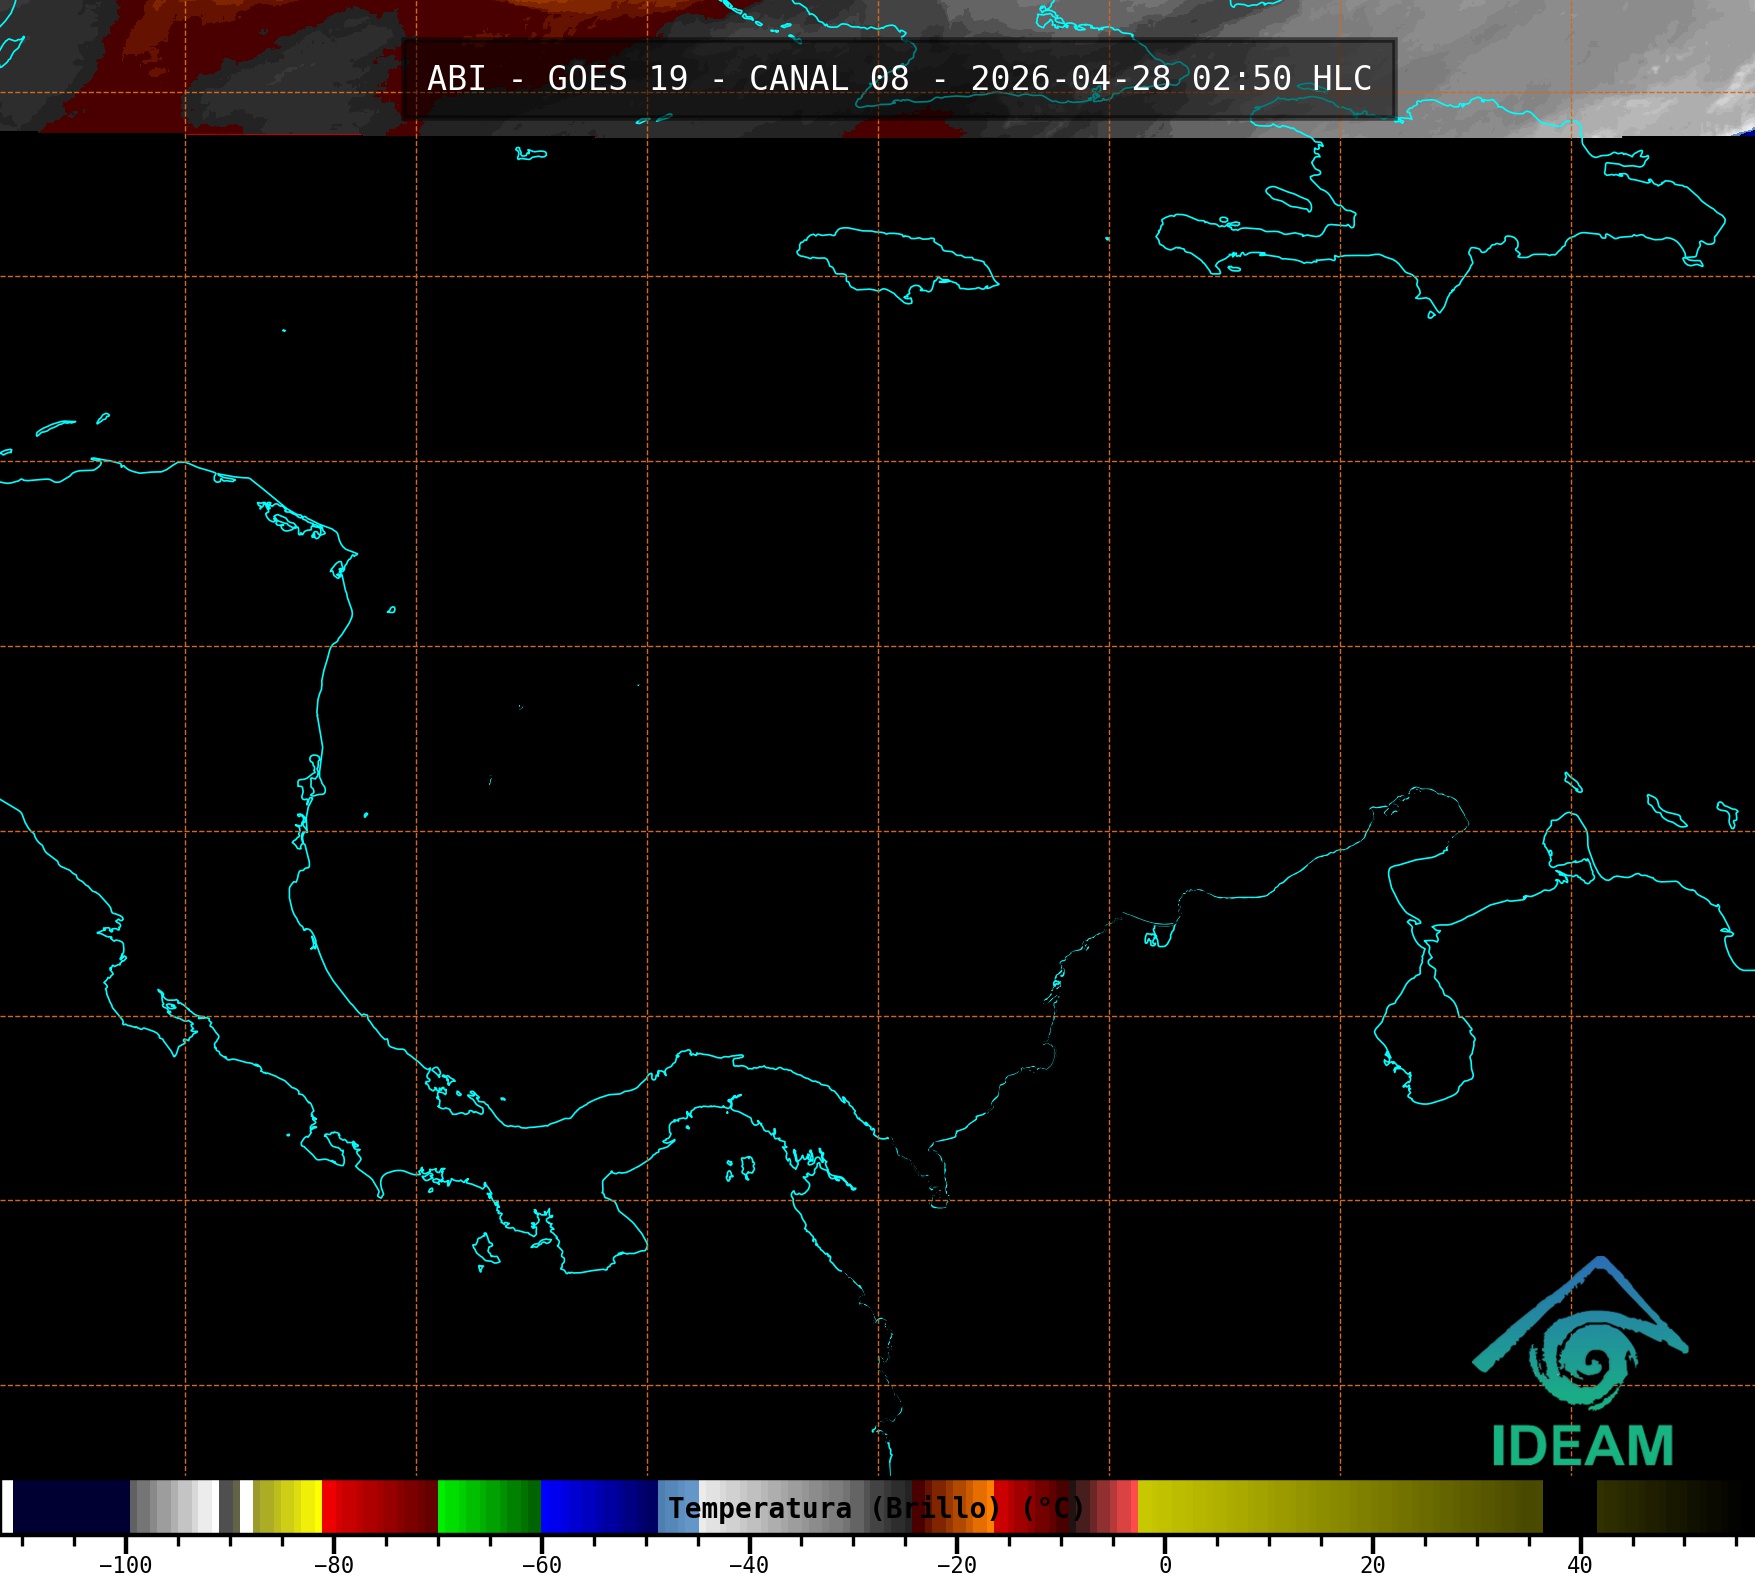Click the -20 colorbar tick label

tap(956, 1565)
